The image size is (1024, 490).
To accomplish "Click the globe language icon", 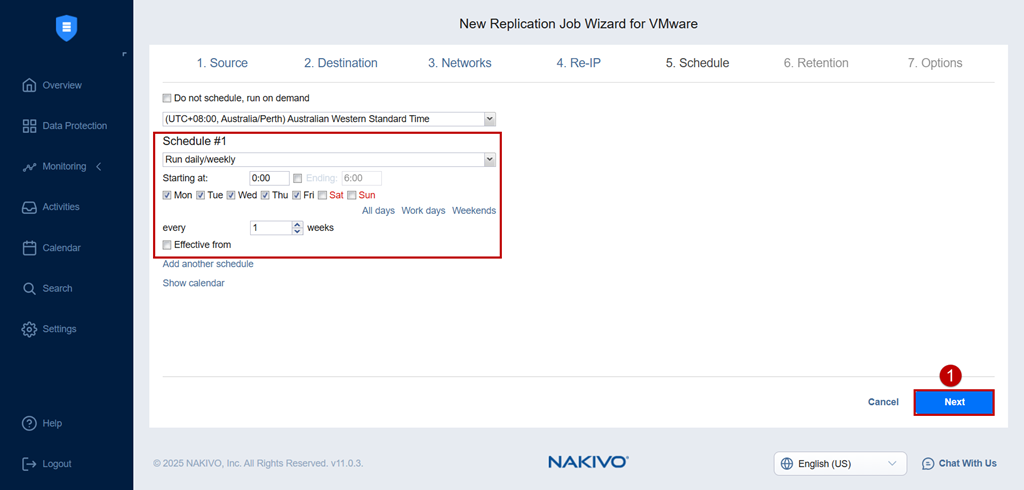I will [787, 464].
